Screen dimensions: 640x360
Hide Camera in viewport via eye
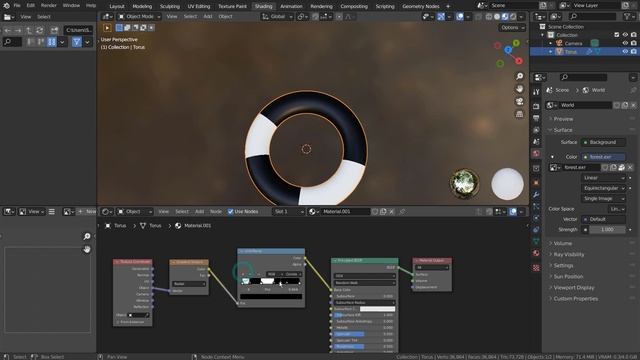click(625, 43)
